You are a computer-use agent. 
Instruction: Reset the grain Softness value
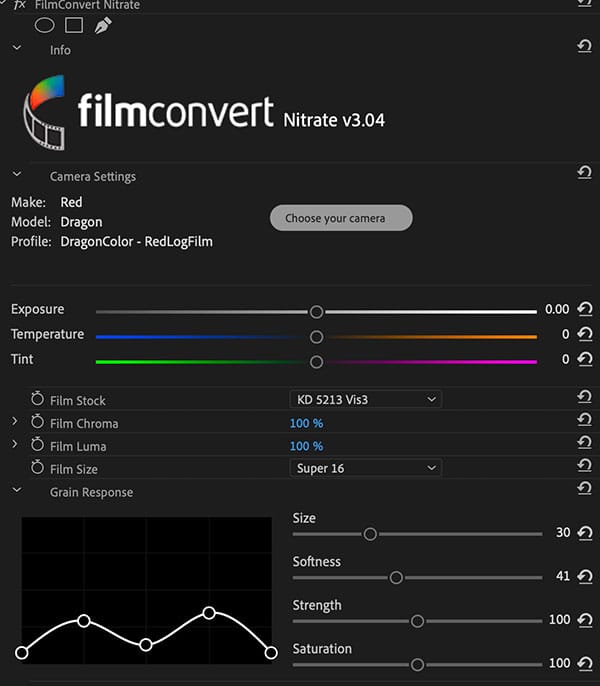pyautogui.click(x=585, y=576)
